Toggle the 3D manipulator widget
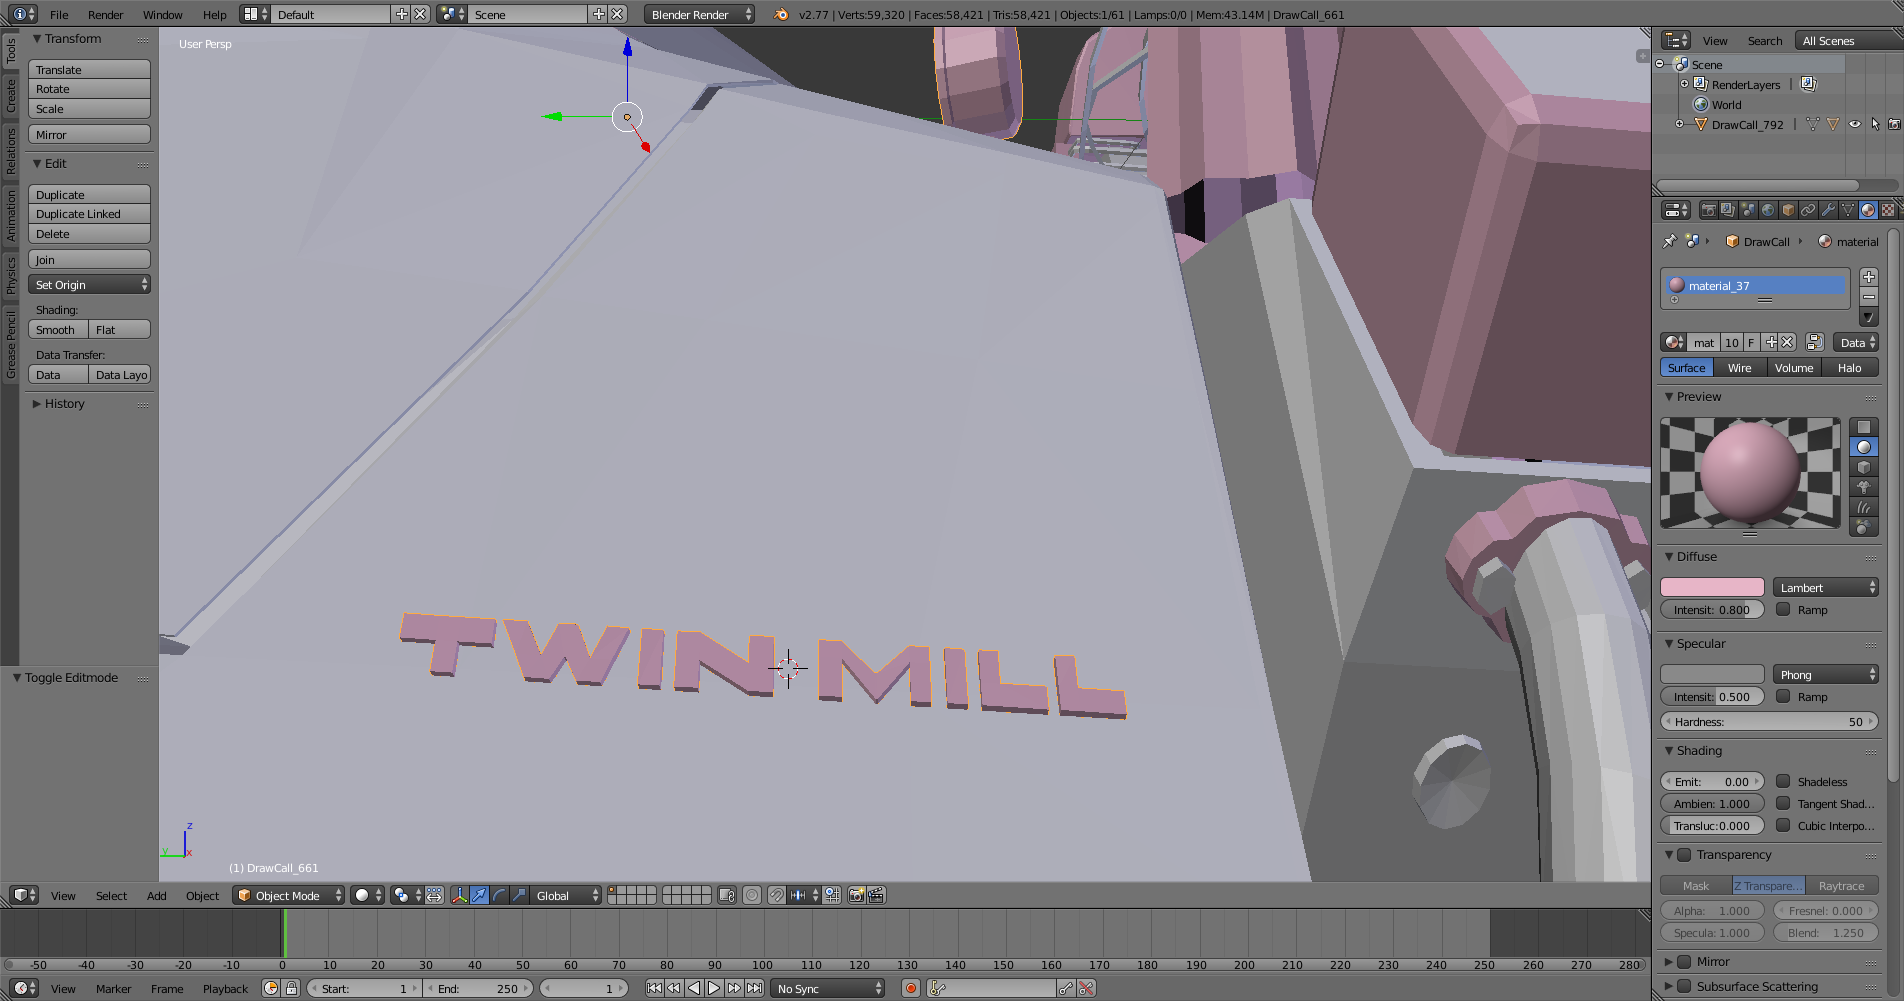The height and width of the screenshot is (1001, 1904). (460, 895)
